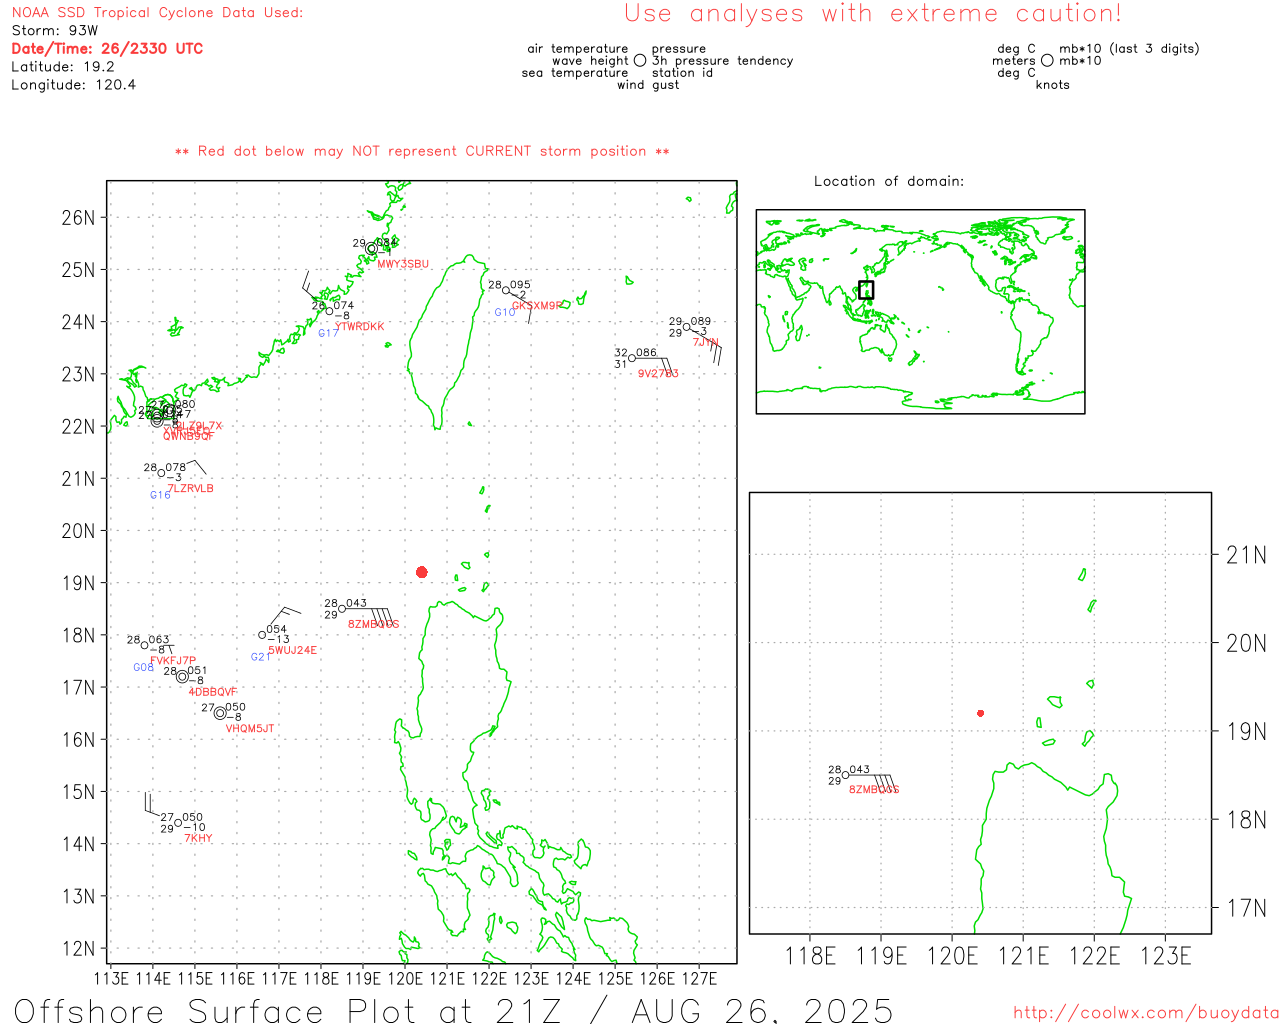Click station circle next to 9V27B3 observation
Screen dimensions: 1280x1024
[631, 358]
